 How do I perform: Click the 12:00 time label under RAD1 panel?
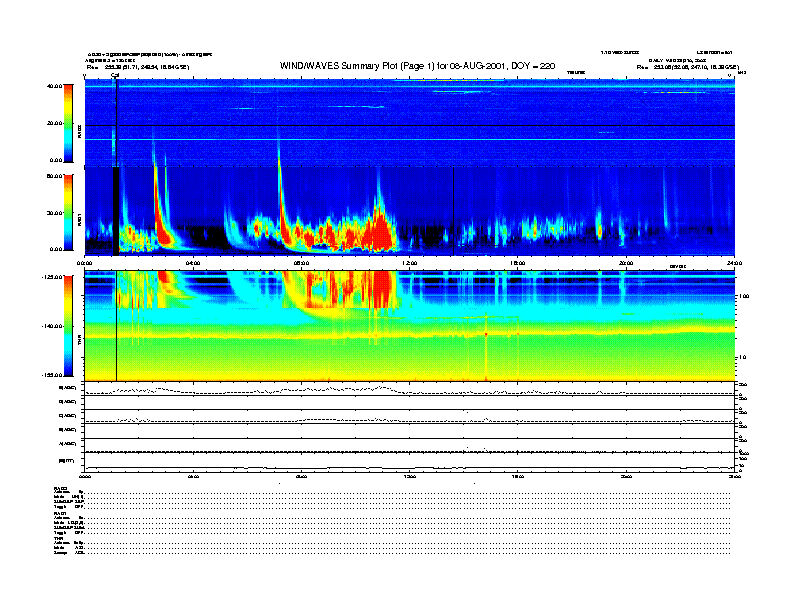click(410, 263)
